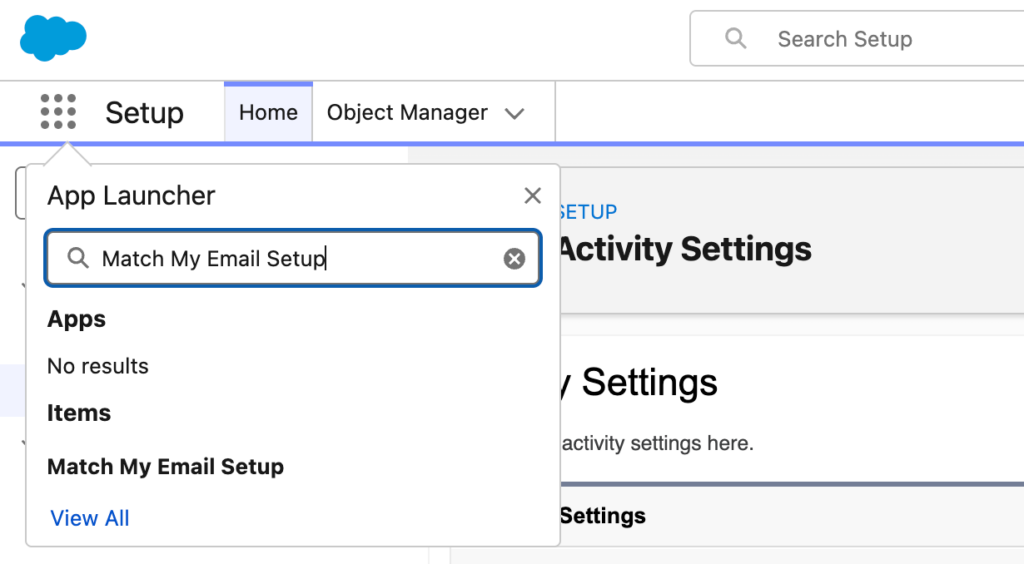The width and height of the screenshot is (1024, 564).
Task: Click the Salesforce cloud logo
Action: [x=53, y=38]
